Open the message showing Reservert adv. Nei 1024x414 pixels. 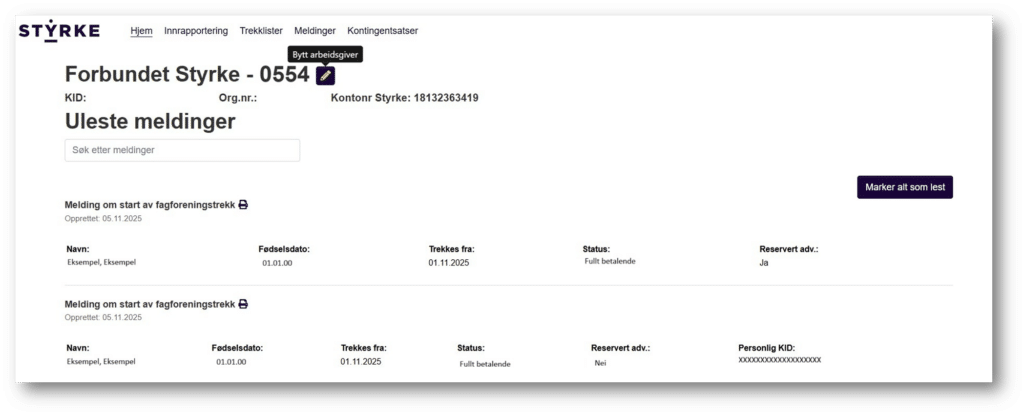coord(149,303)
